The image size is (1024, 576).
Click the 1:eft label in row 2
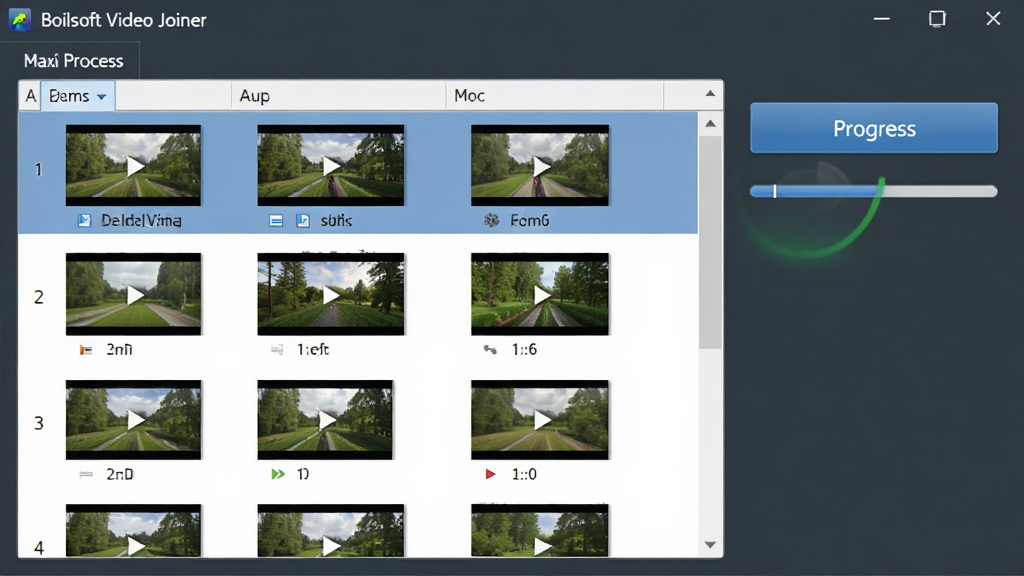click(313, 350)
